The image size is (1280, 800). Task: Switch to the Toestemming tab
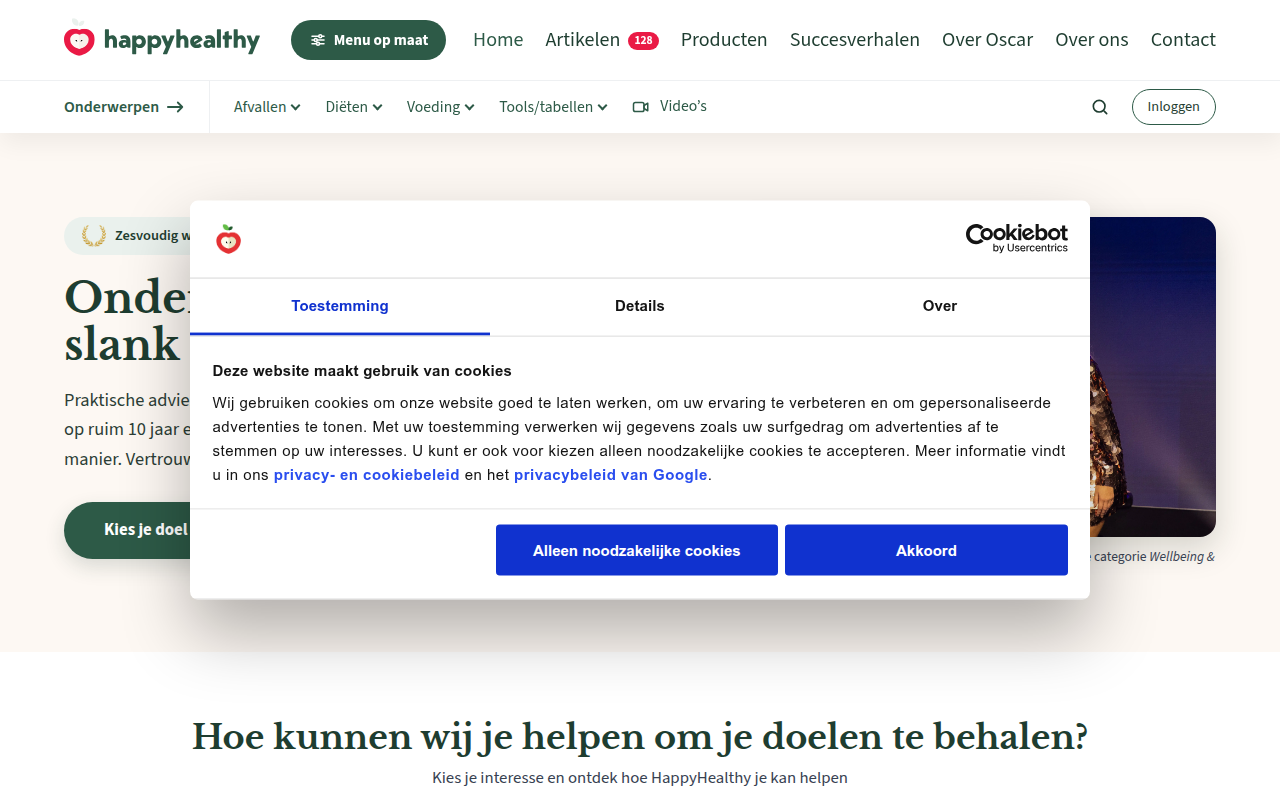[x=340, y=306]
